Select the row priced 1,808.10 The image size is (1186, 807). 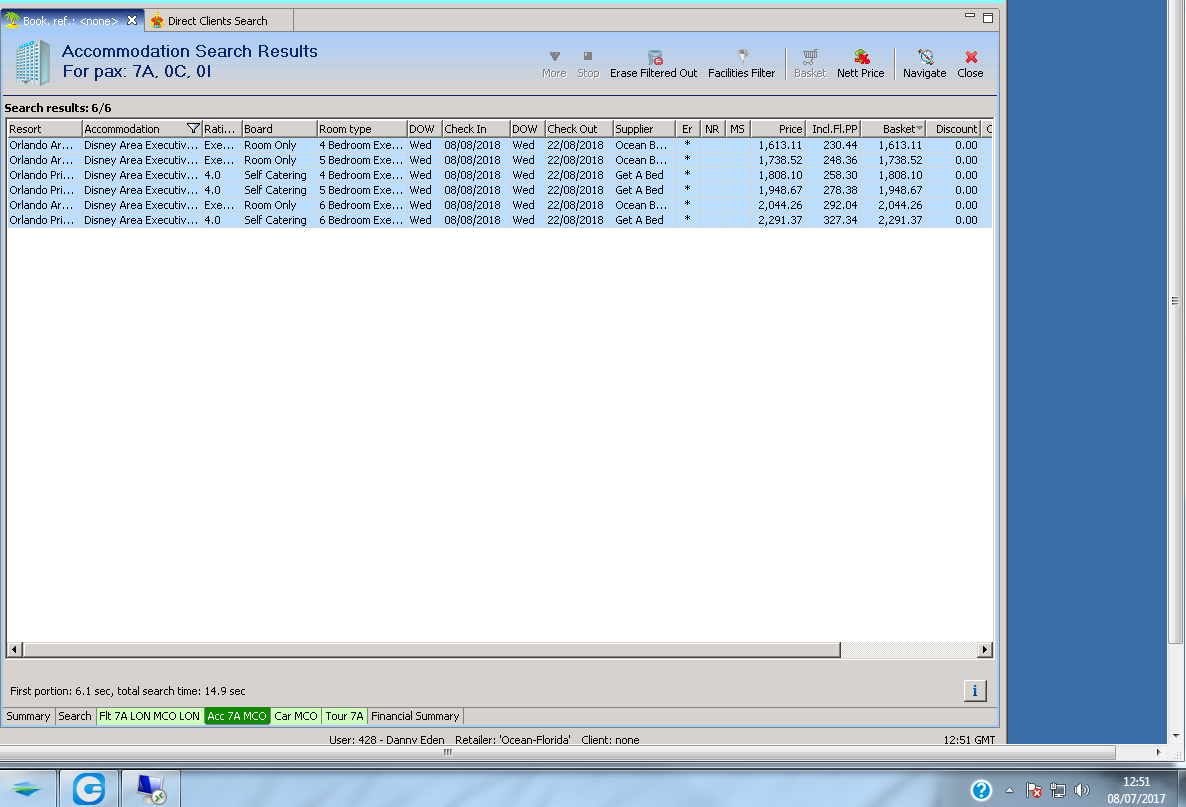pos(499,175)
